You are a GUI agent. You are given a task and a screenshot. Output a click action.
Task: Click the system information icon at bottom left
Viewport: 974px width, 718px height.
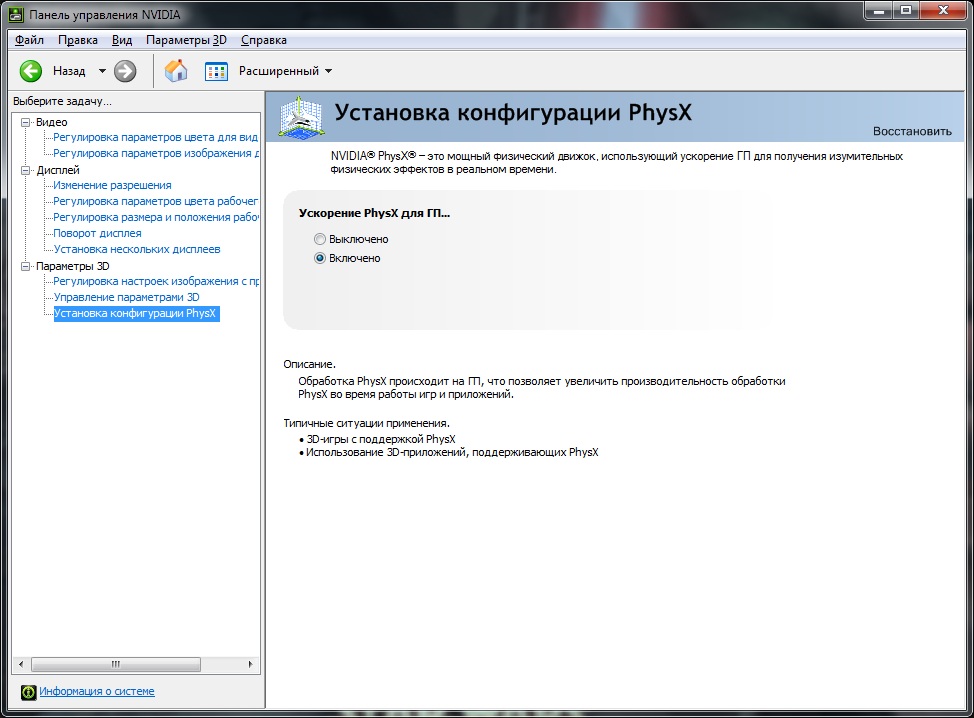[x=29, y=692]
